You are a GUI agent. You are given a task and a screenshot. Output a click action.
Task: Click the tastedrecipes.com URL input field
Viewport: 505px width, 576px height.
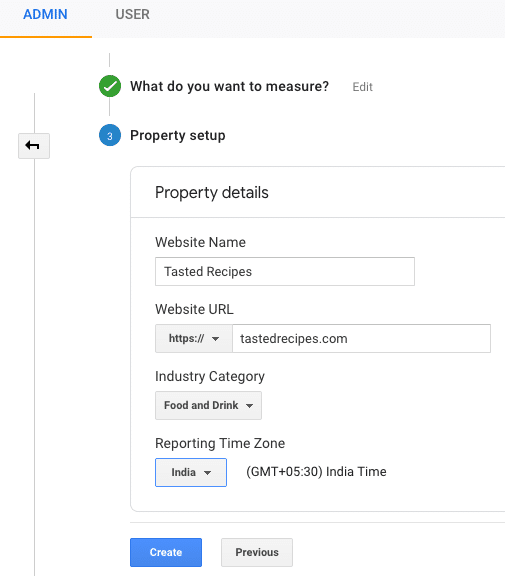point(362,338)
